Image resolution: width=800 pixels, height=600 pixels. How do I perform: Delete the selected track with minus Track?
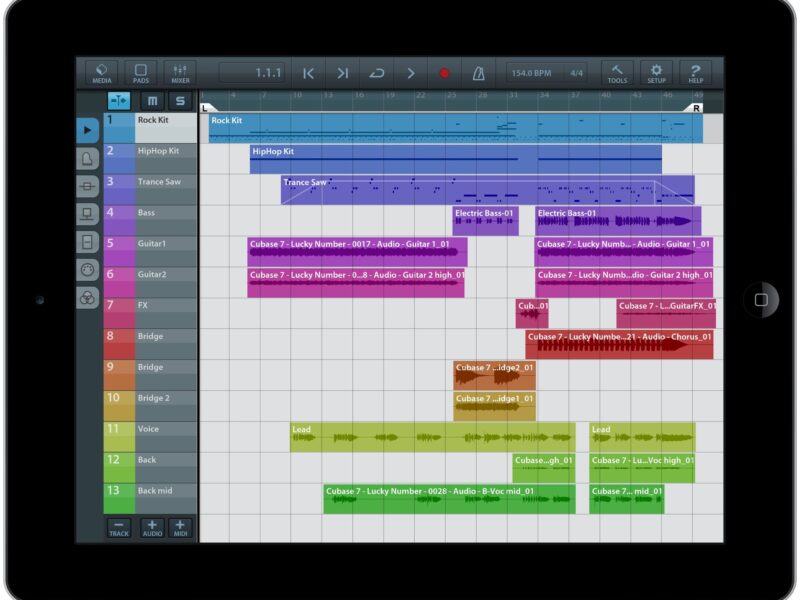click(118, 528)
